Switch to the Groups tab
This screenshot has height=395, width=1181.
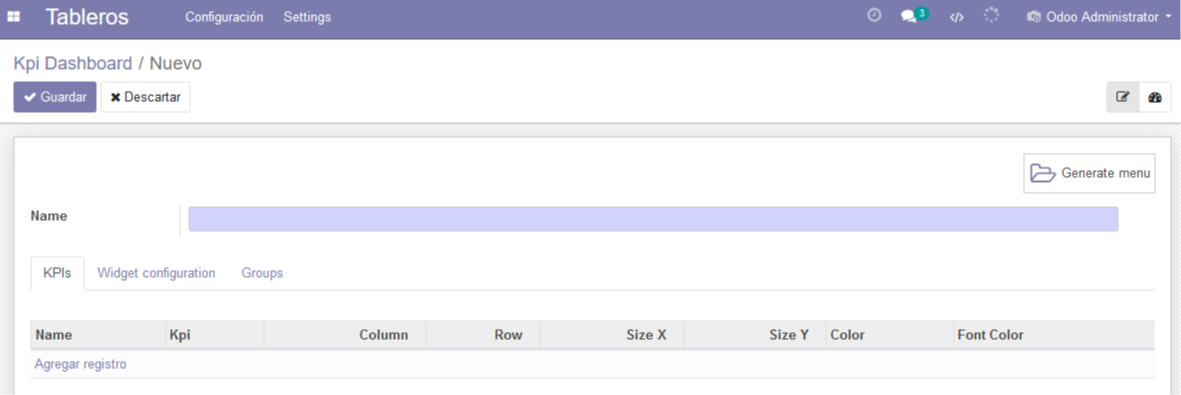[262, 273]
